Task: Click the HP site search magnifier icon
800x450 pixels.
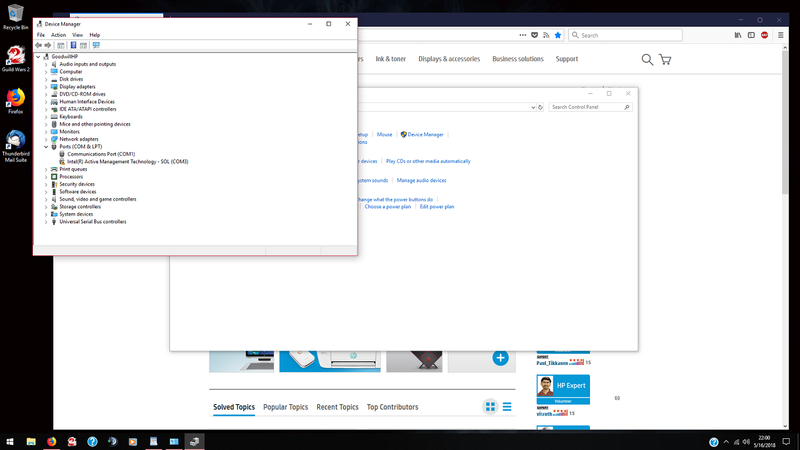Action: tap(647, 59)
